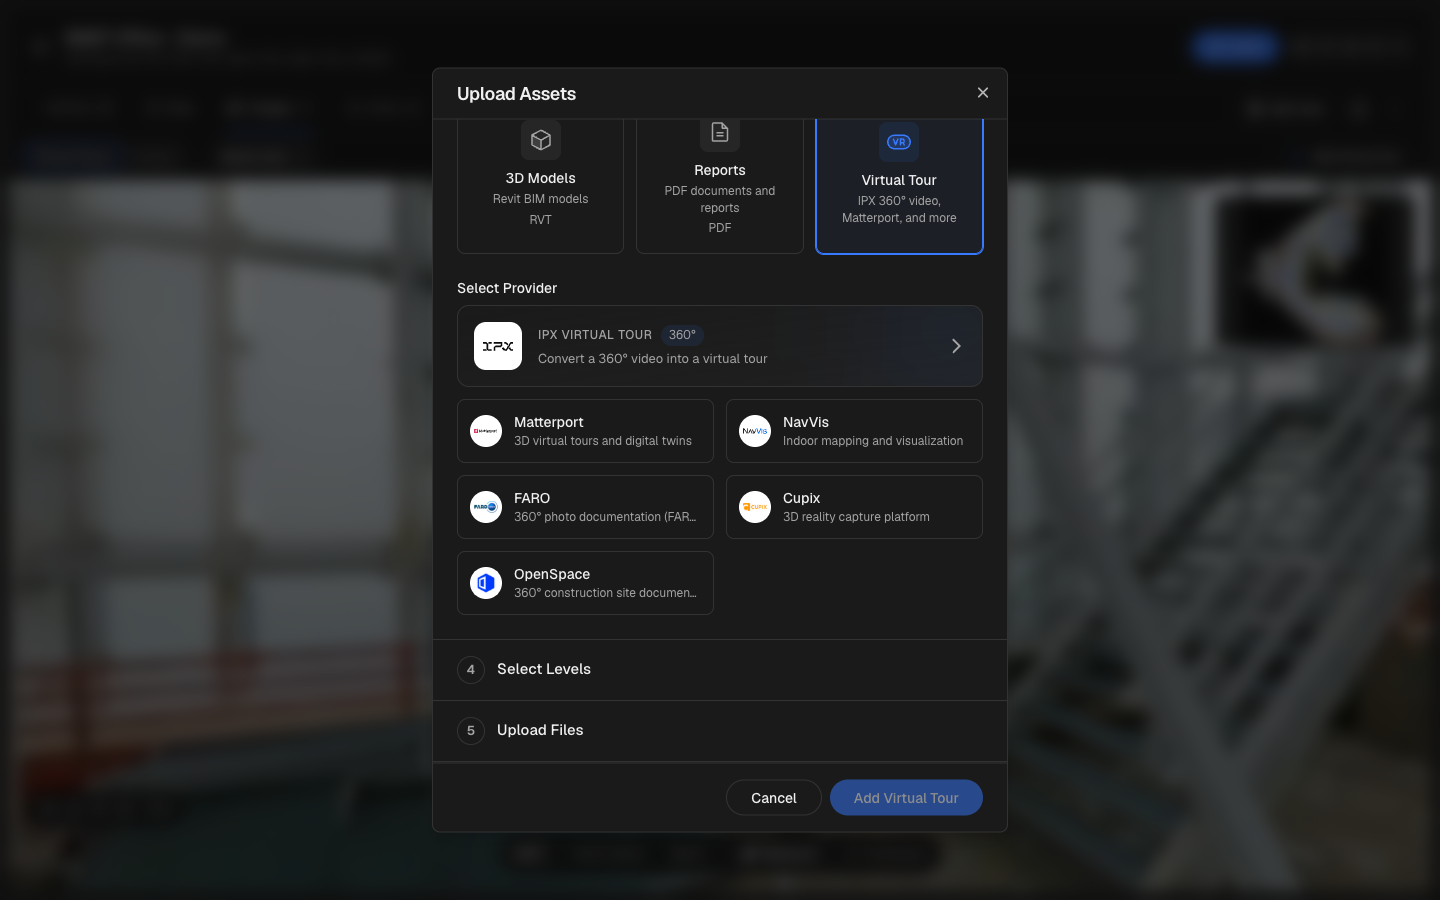Click the 360° badge on IPX tour
This screenshot has width=1440, height=900.
click(682, 335)
